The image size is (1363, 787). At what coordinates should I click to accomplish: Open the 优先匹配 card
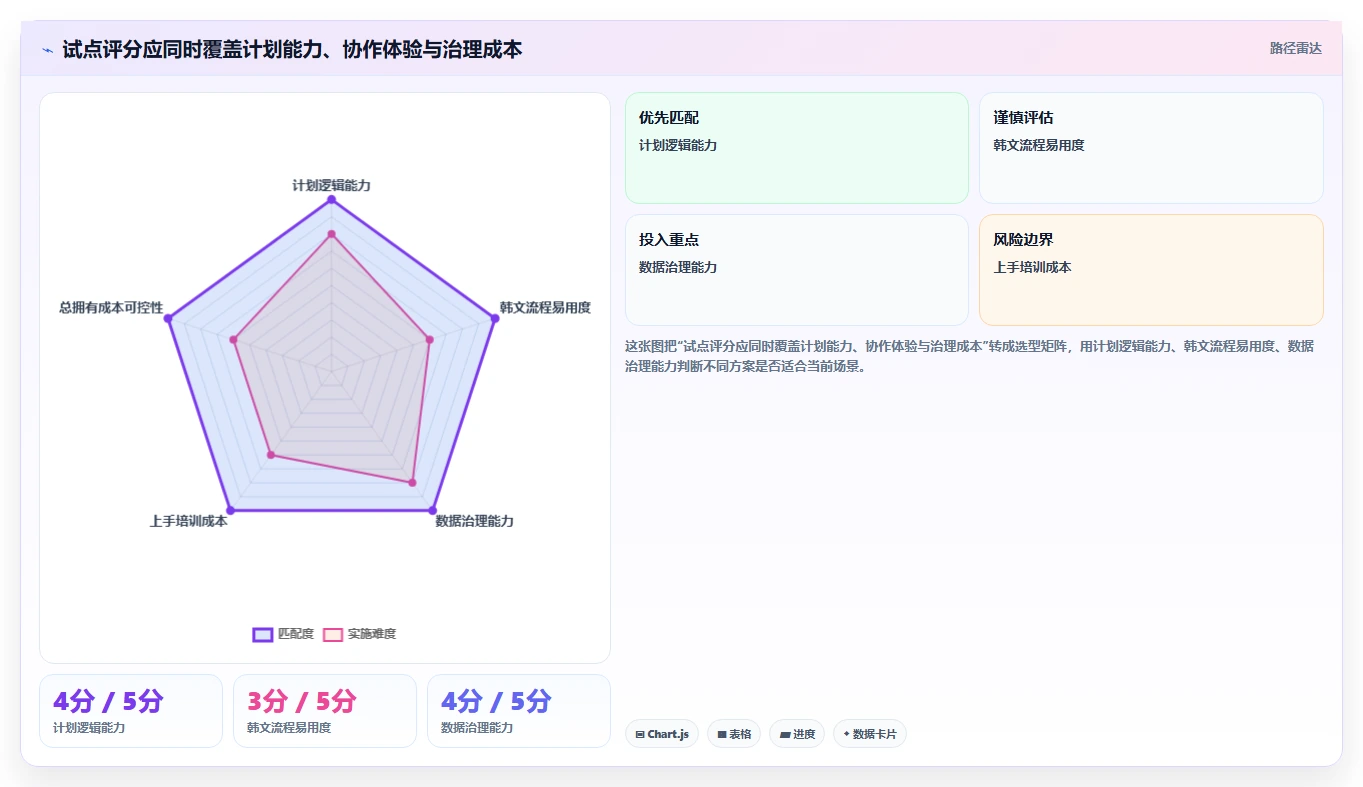tap(797, 148)
